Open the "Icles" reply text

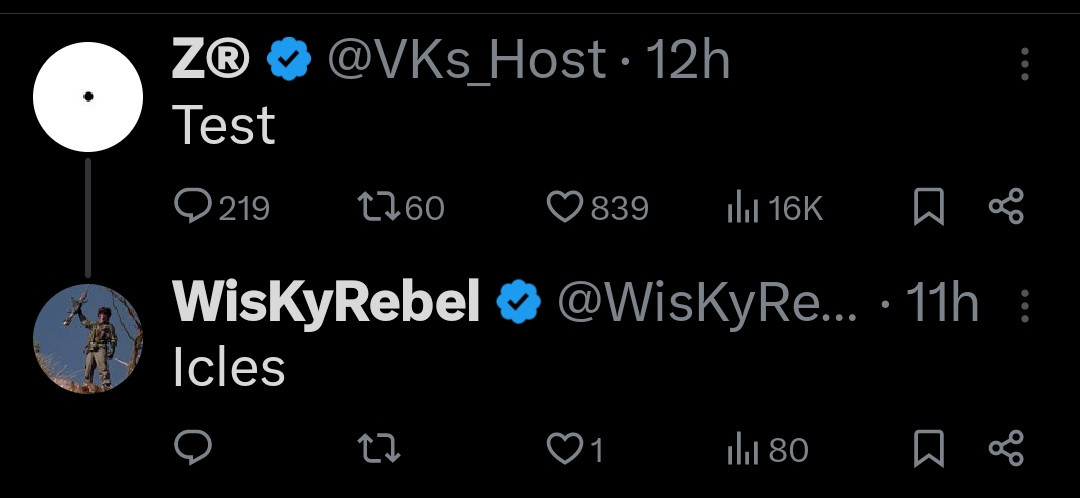229,368
